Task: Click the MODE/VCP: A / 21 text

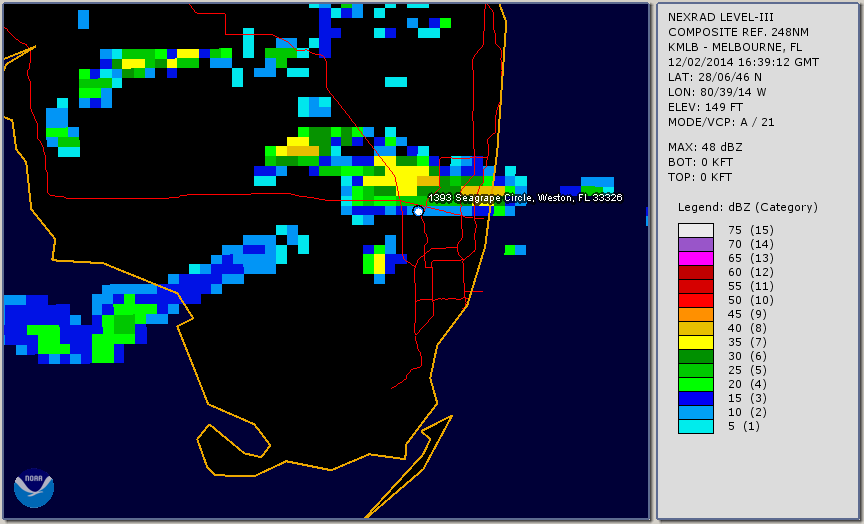Action: point(721,122)
